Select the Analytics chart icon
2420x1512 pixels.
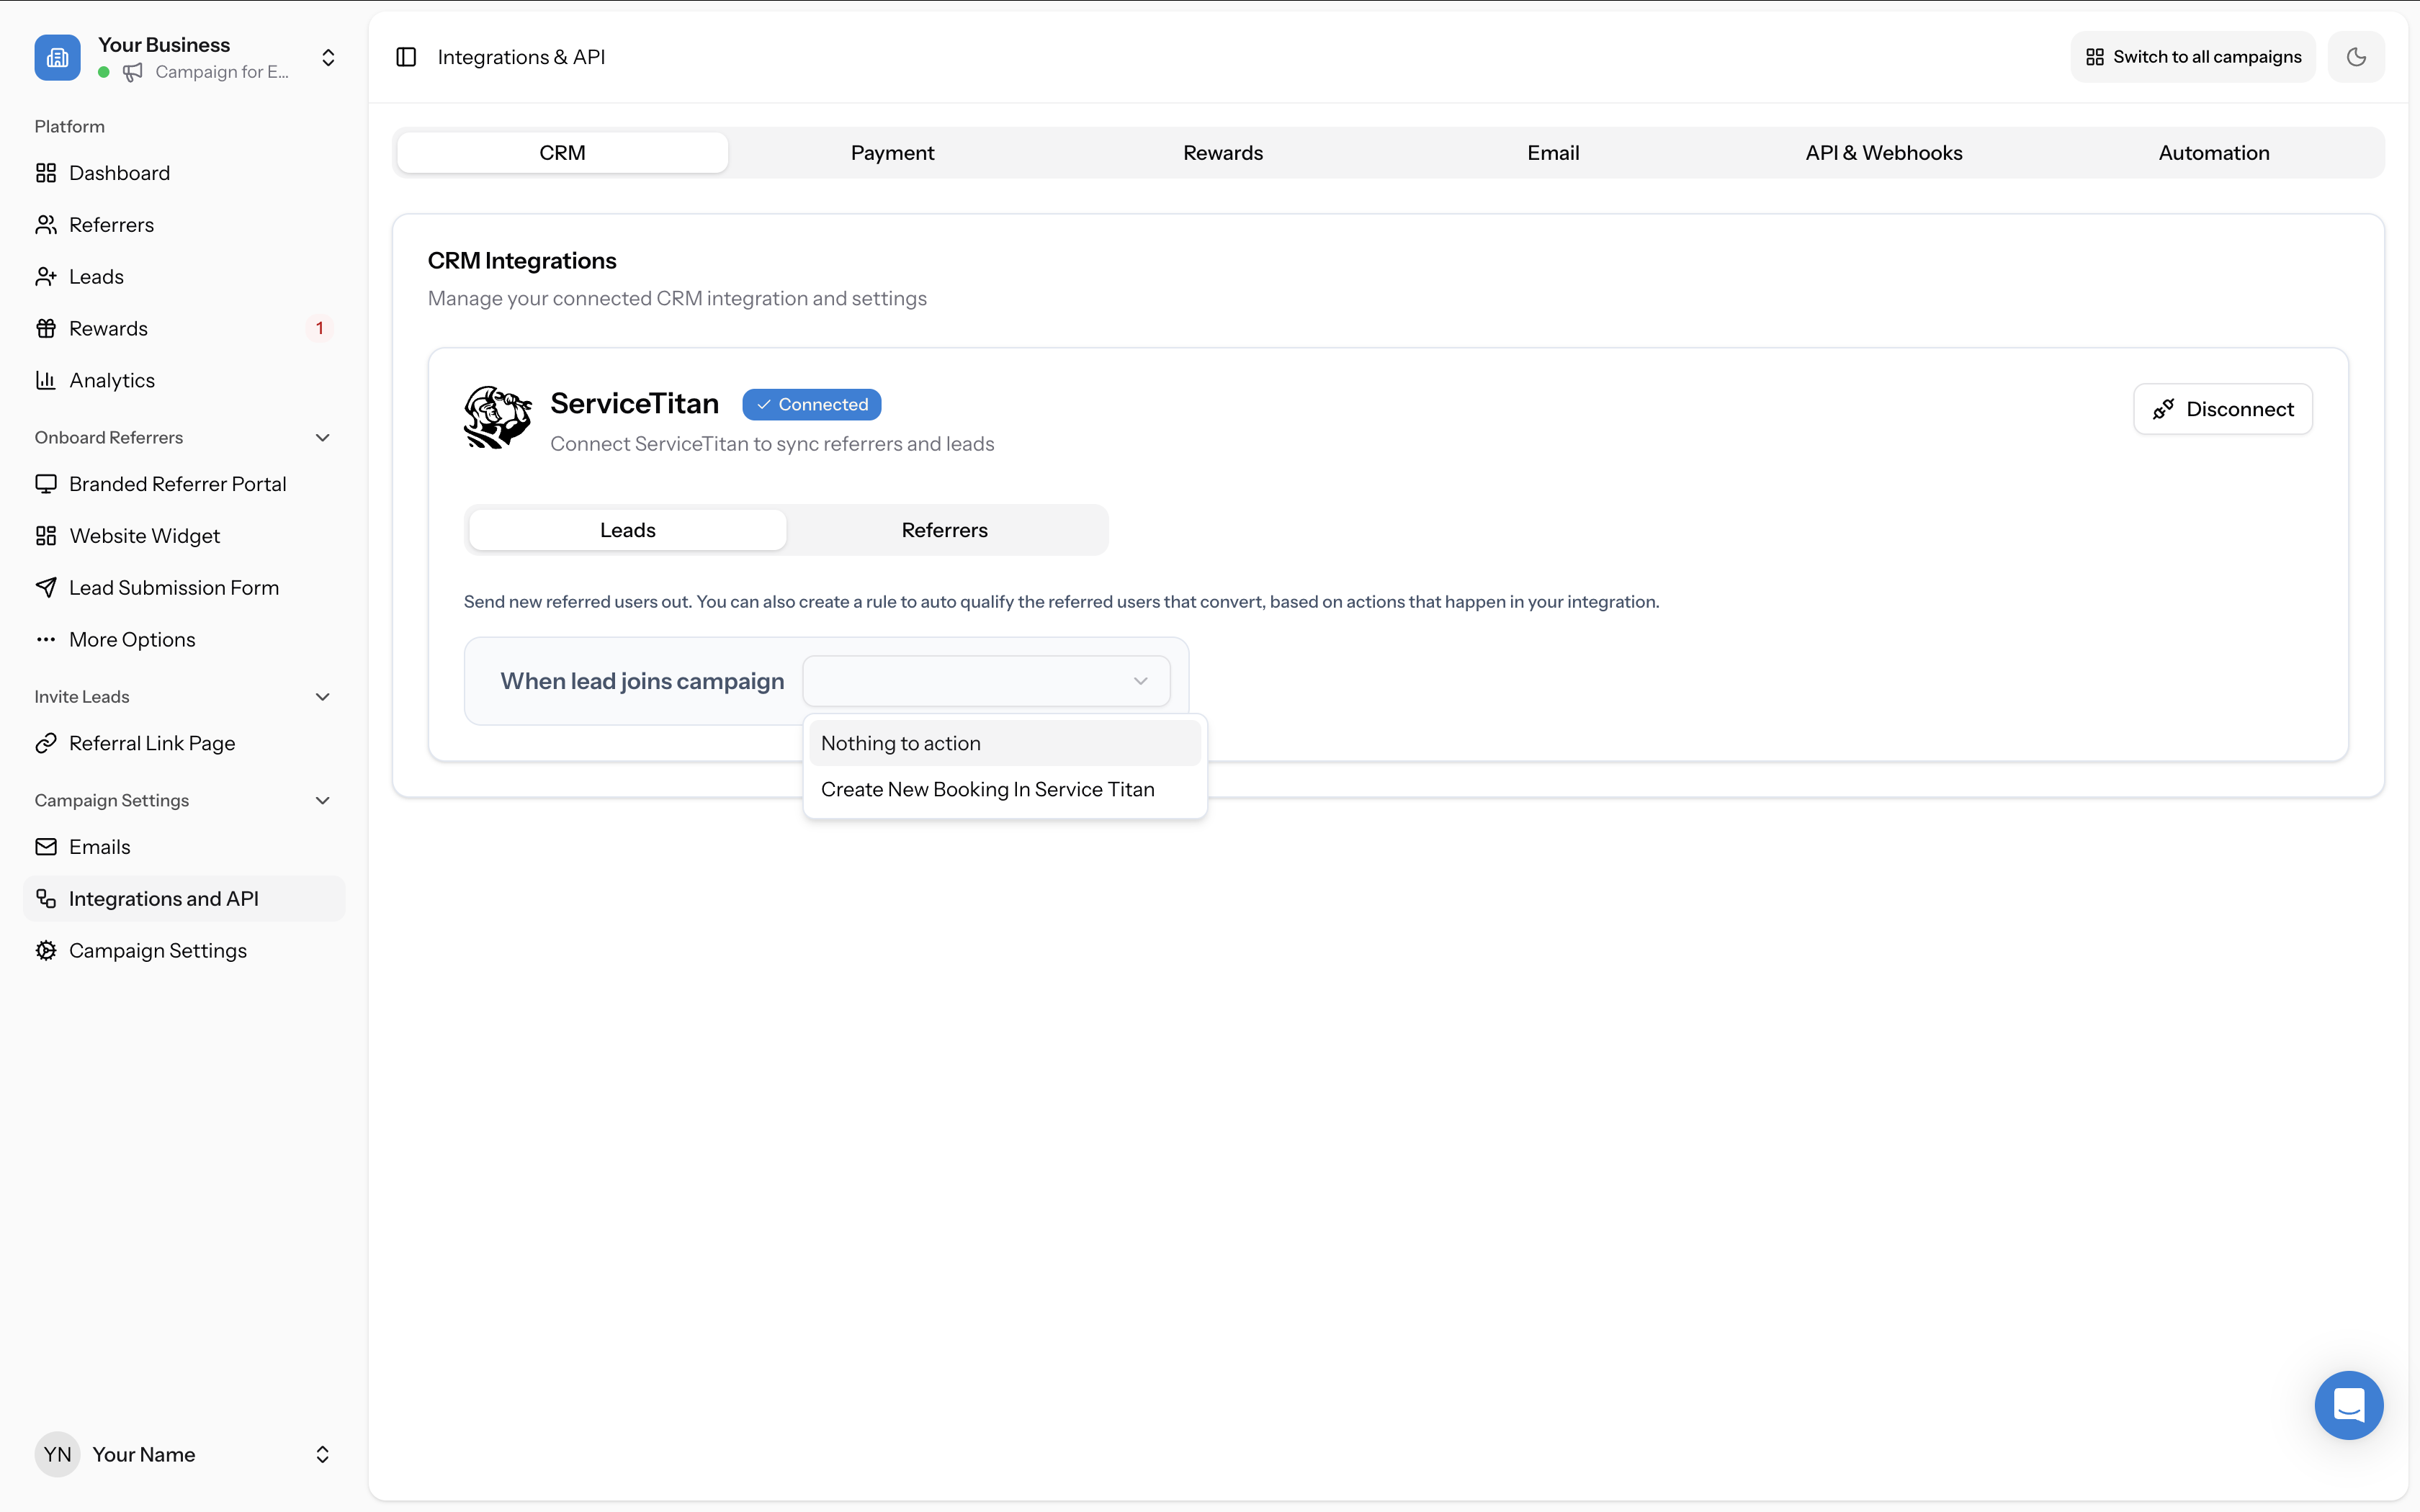tap(46, 380)
